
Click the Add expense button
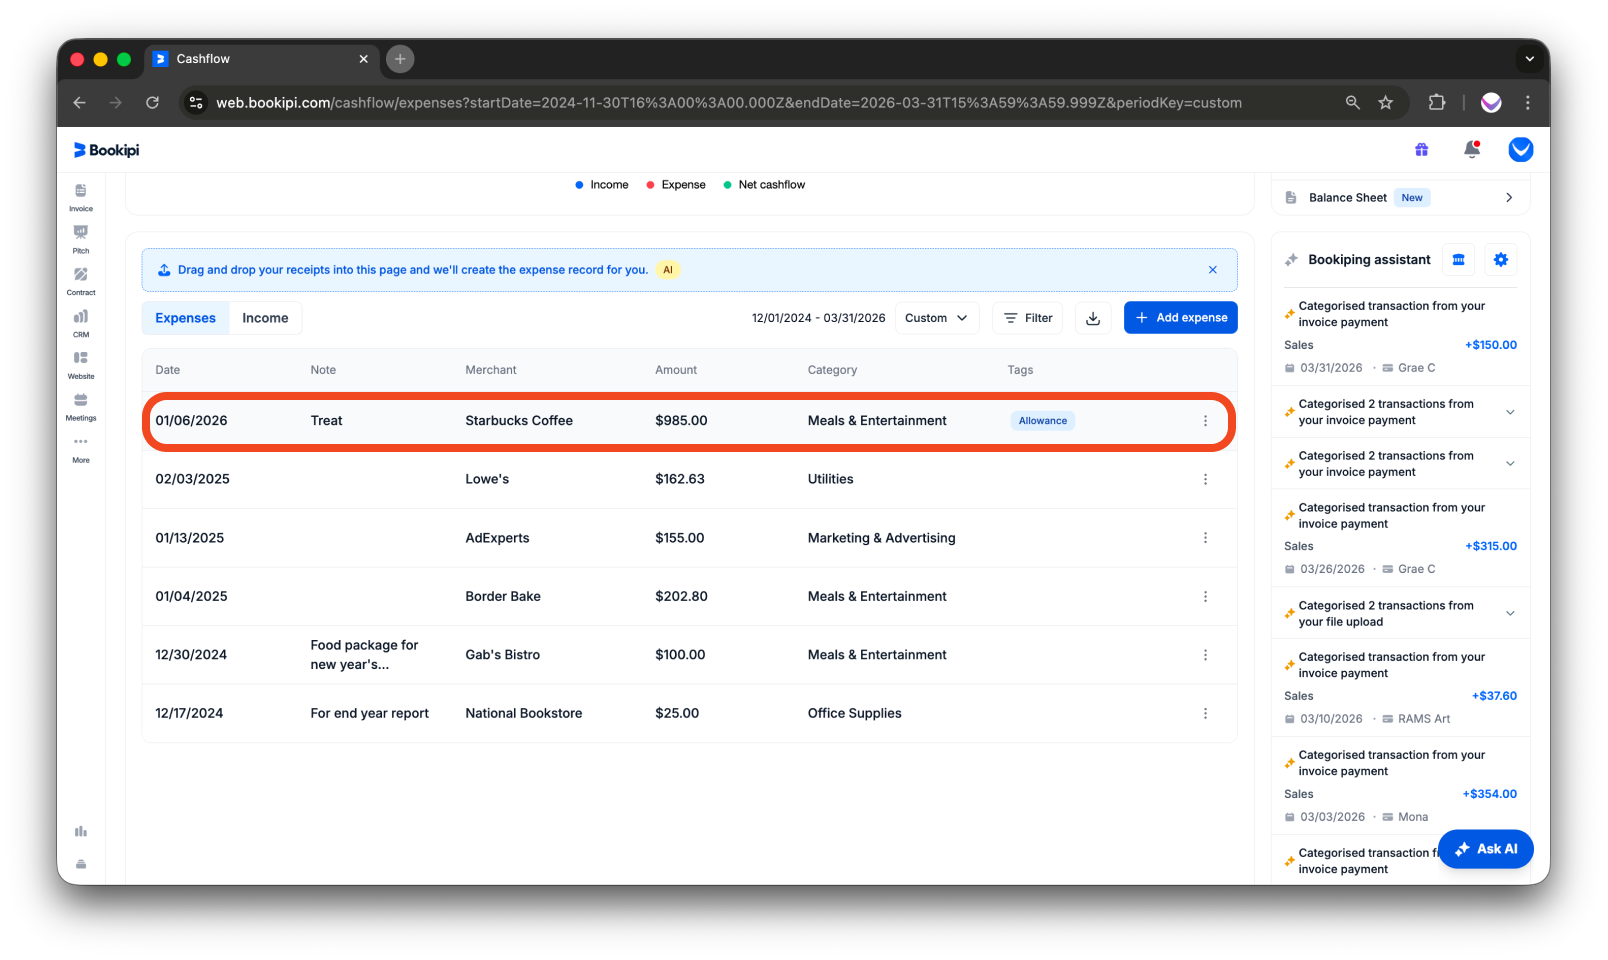pyautogui.click(x=1180, y=317)
